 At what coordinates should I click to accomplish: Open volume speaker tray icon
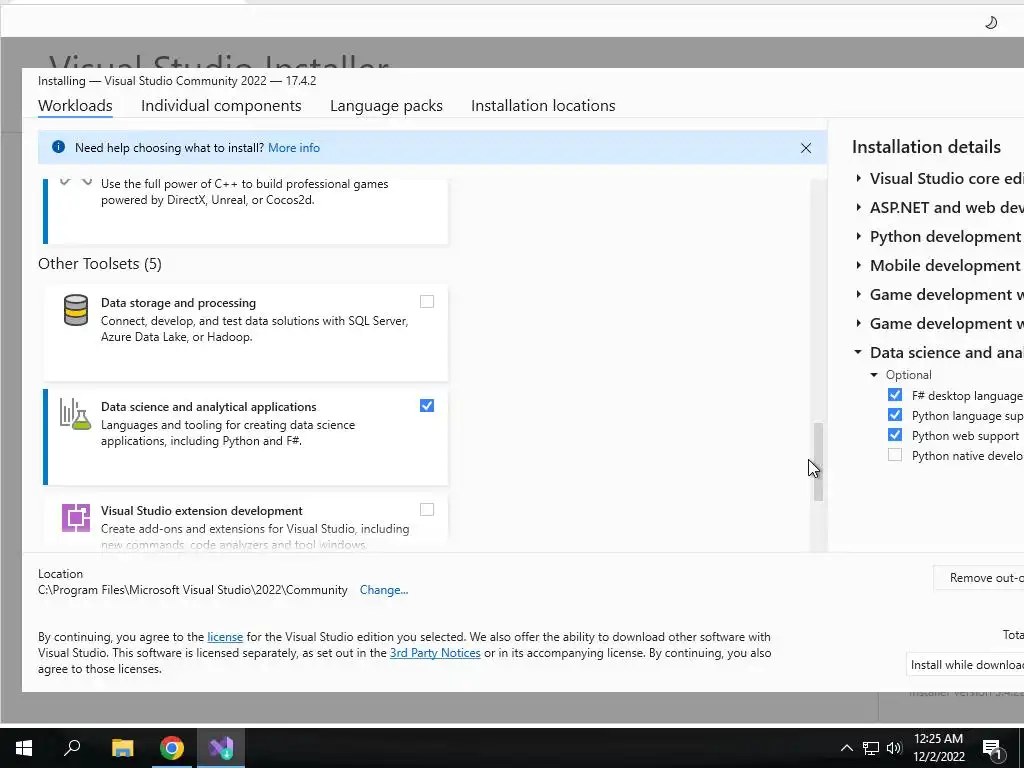coord(894,748)
